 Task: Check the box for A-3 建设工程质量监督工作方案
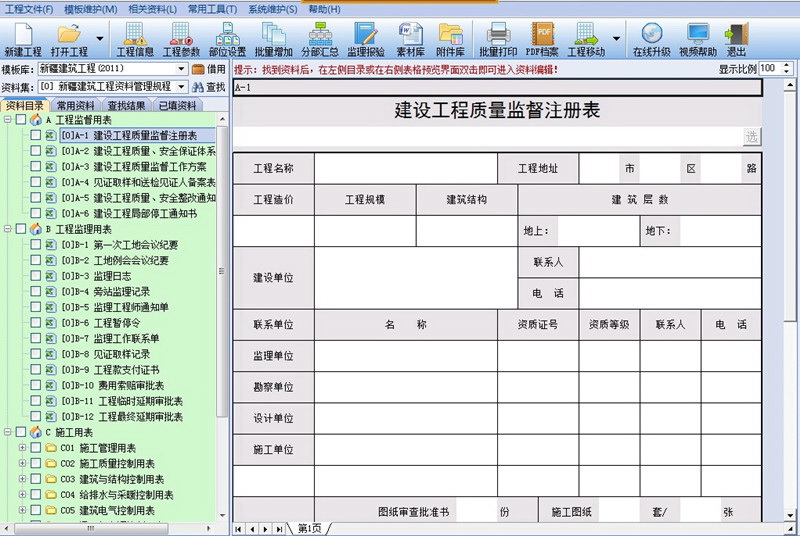35,166
